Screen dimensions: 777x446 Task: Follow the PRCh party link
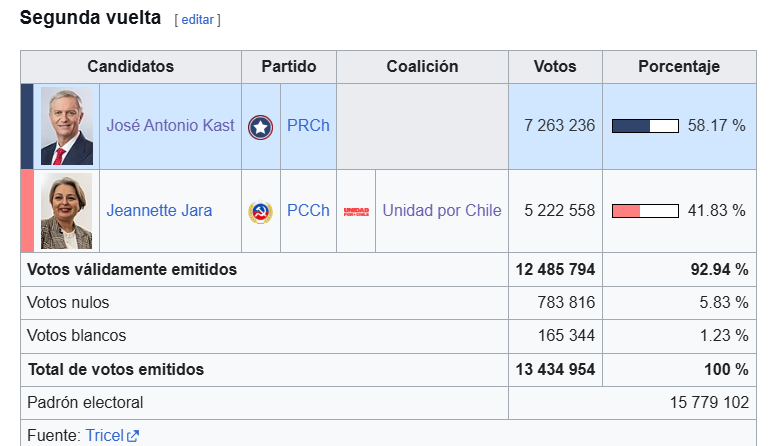308,125
